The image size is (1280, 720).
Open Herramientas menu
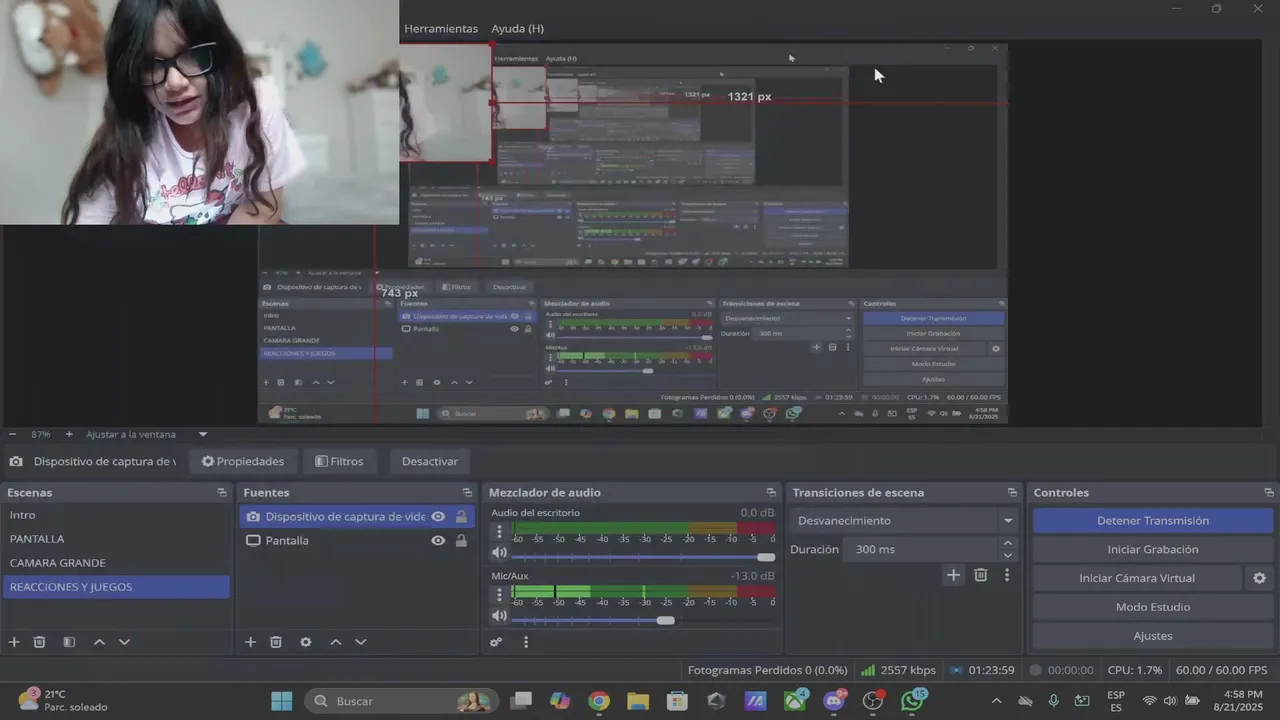pos(441,29)
